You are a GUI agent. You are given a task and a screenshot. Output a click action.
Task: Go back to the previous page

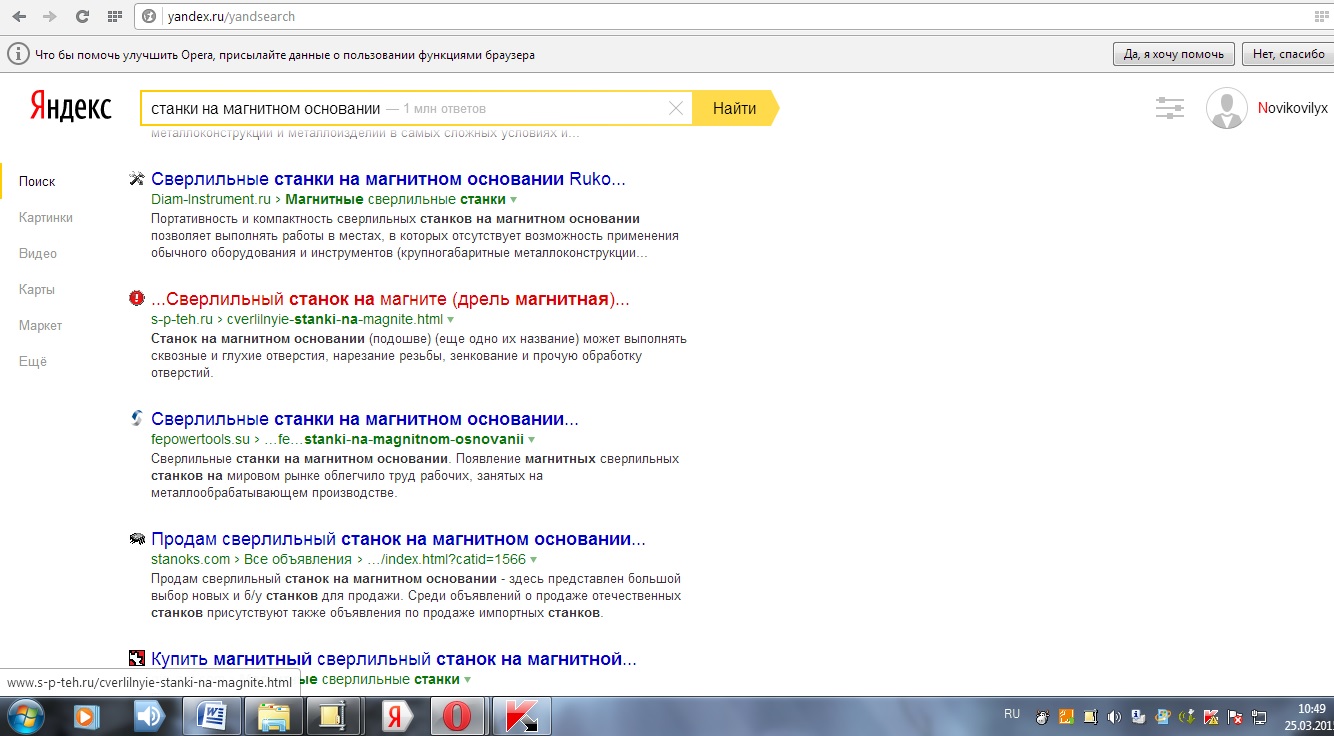pos(19,16)
